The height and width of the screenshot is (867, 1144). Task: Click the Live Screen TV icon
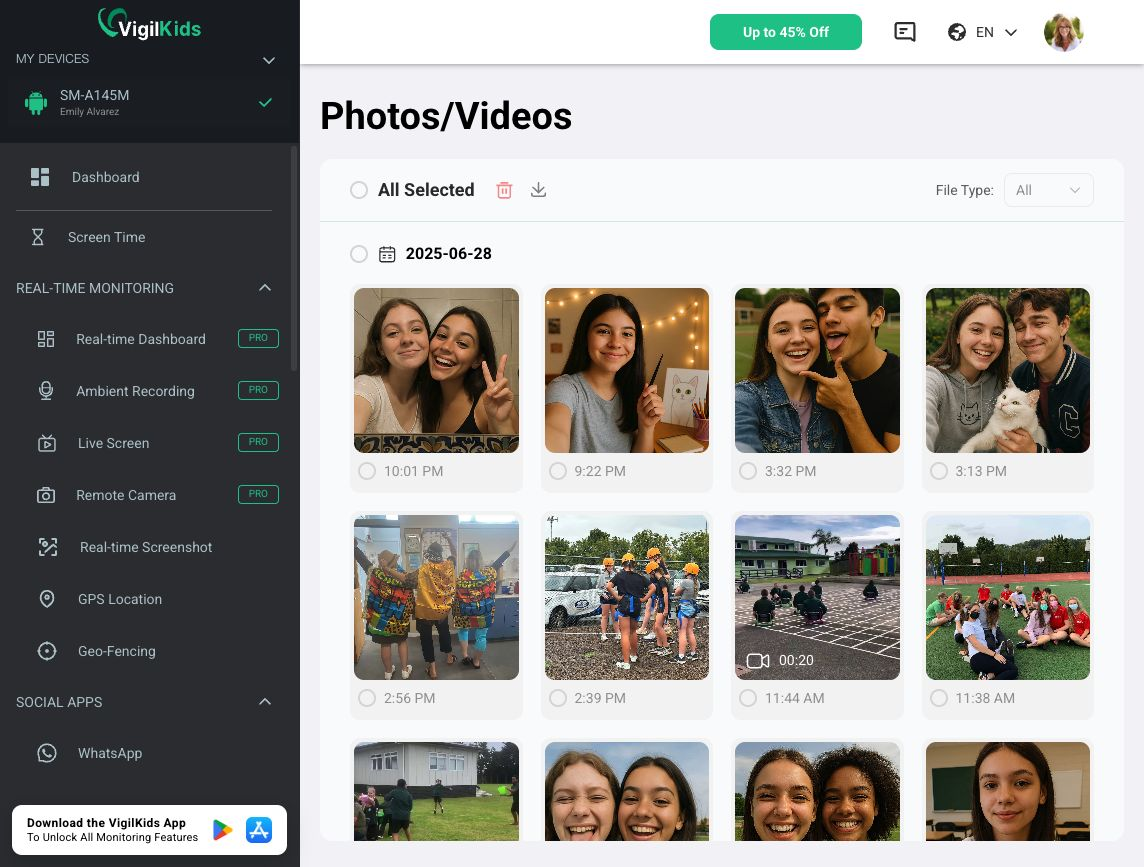pyautogui.click(x=47, y=443)
